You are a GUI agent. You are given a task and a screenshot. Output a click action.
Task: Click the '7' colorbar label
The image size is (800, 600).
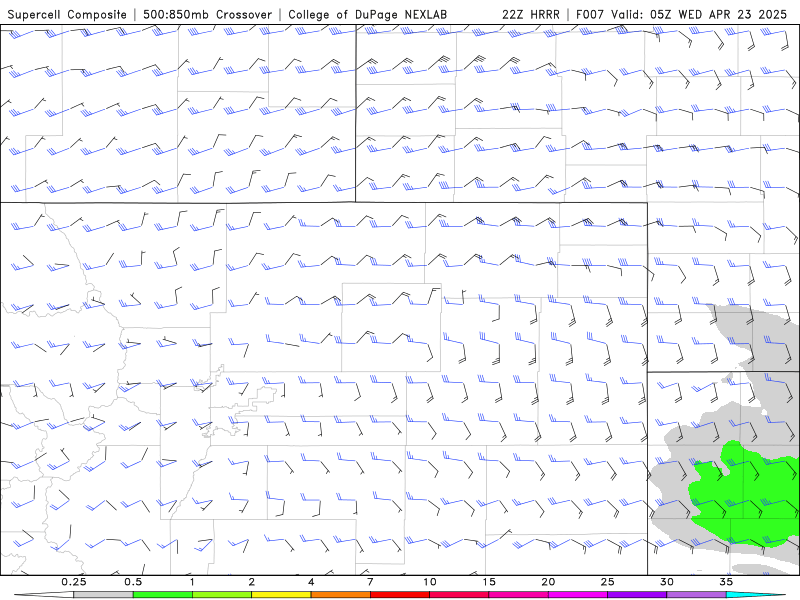pos(370,582)
